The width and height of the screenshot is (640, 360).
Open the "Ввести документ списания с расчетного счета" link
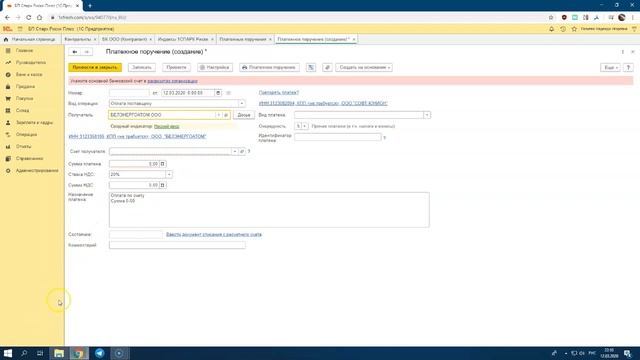pyautogui.click(x=214, y=235)
